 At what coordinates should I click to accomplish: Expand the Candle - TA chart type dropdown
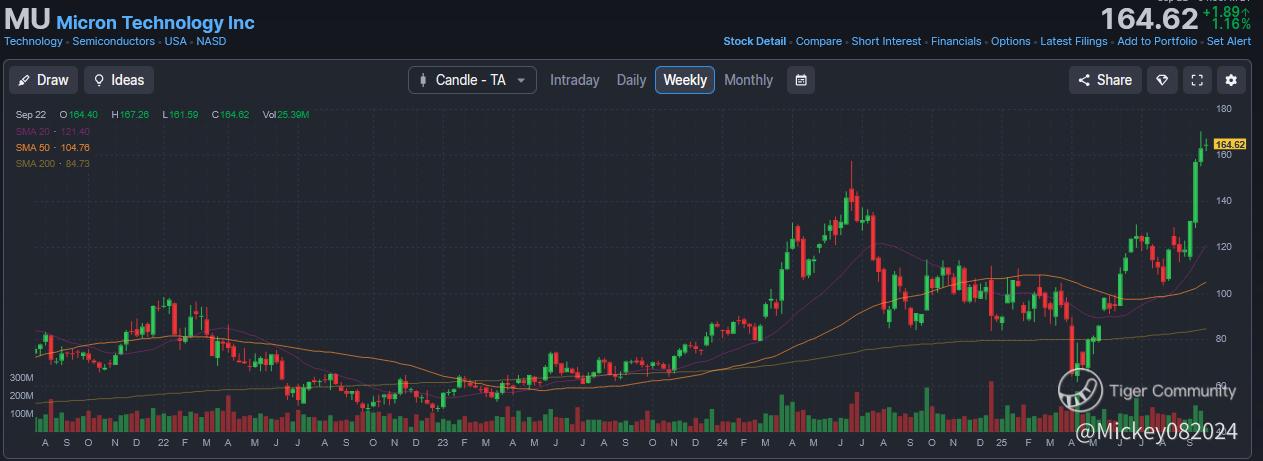point(472,80)
